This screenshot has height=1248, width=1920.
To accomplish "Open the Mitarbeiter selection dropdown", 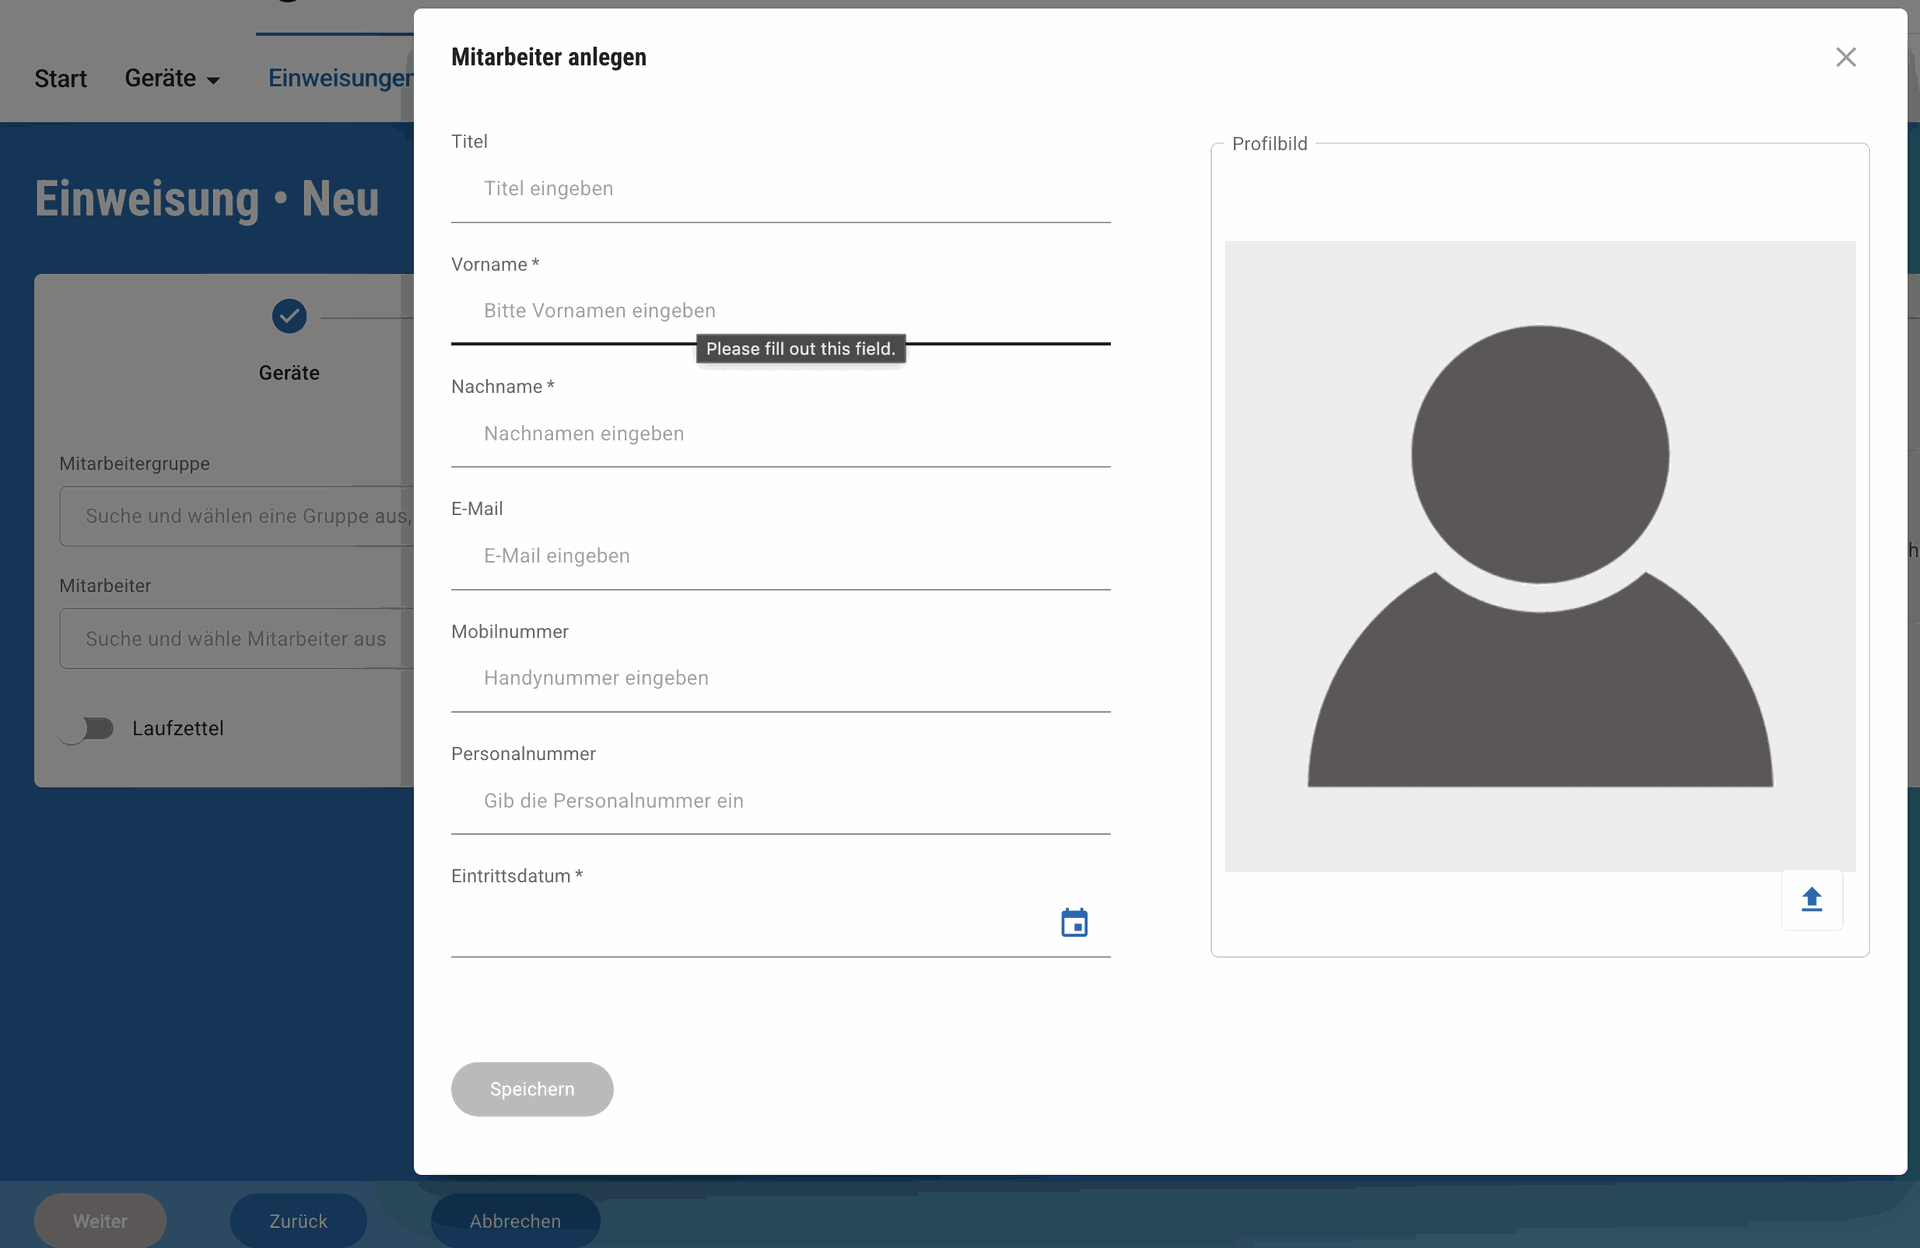I will (237, 638).
